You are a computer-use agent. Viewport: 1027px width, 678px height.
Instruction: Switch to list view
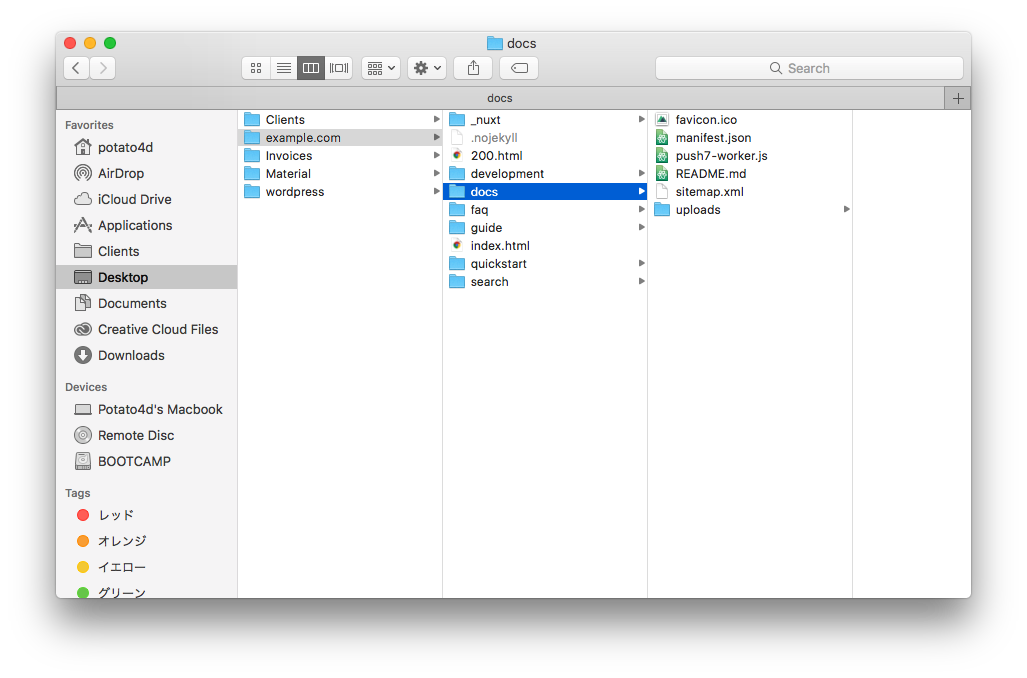[x=284, y=68]
